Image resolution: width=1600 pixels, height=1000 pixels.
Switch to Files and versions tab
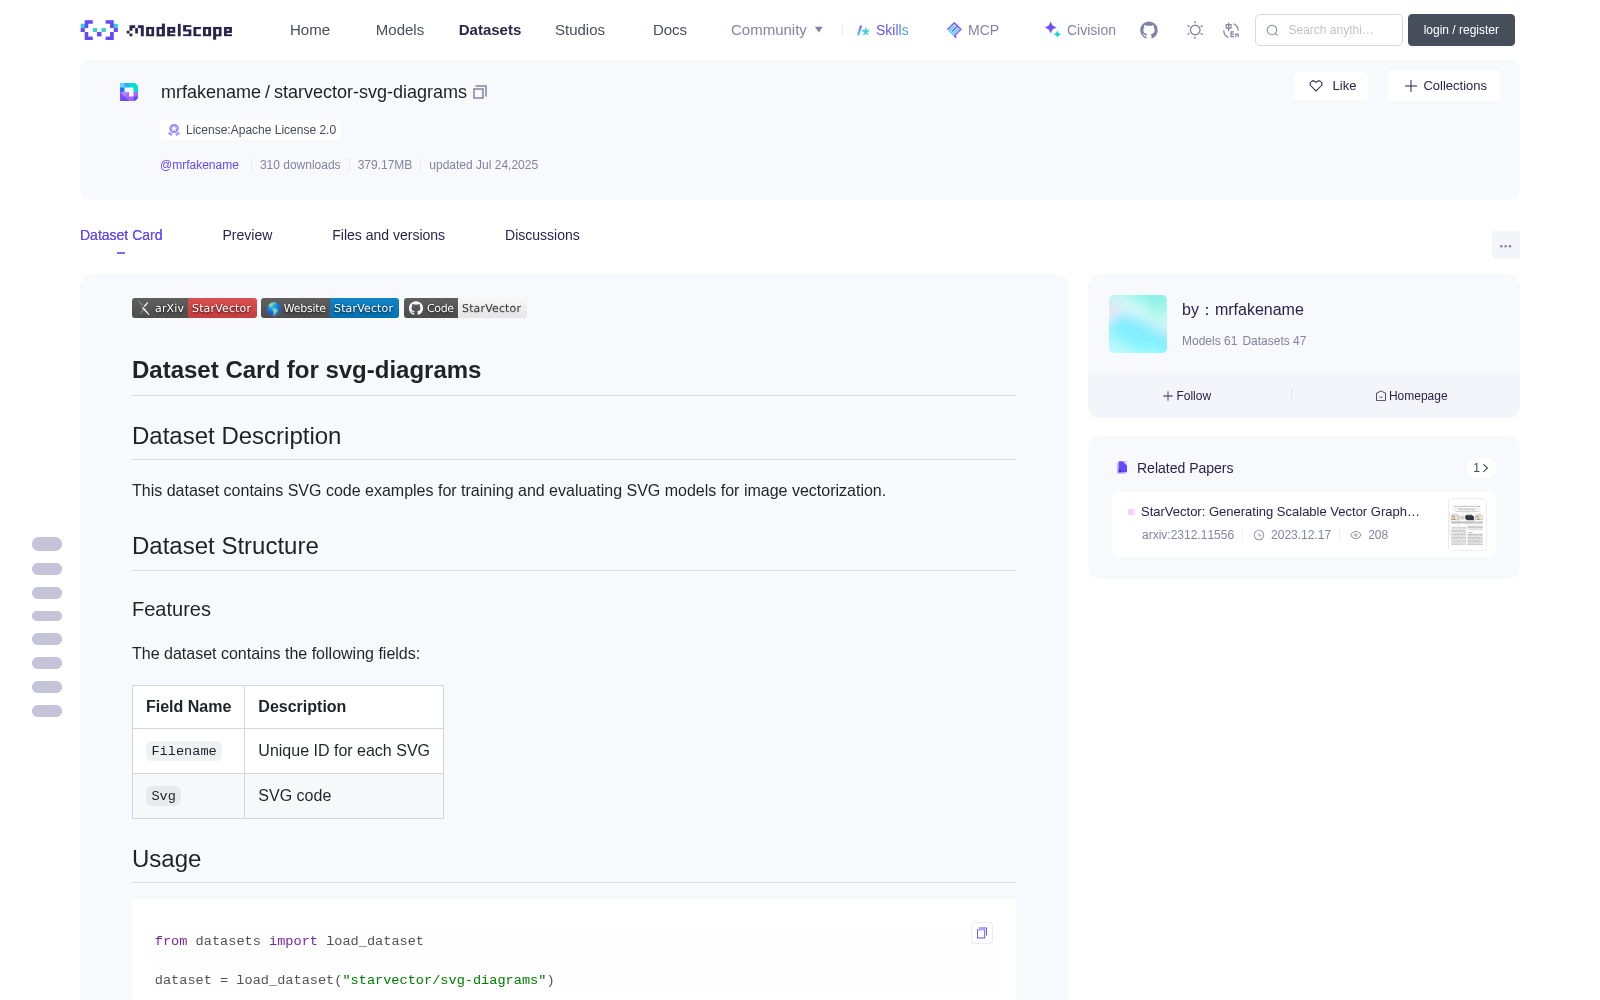click(x=388, y=235)
